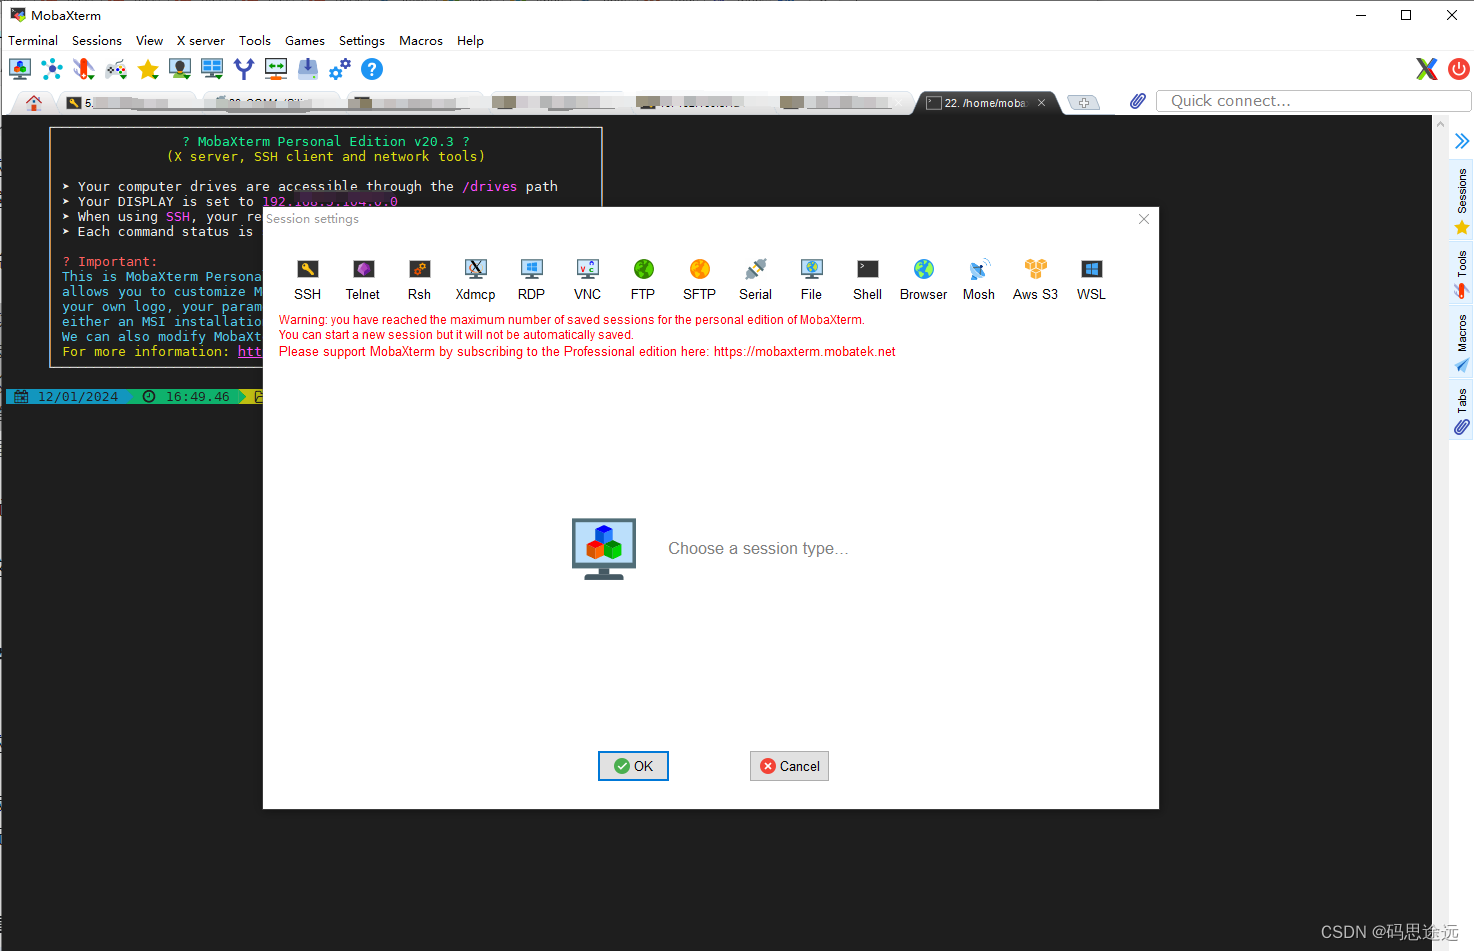
Task: Open the Terminal menu
Action: click(33, 41)
